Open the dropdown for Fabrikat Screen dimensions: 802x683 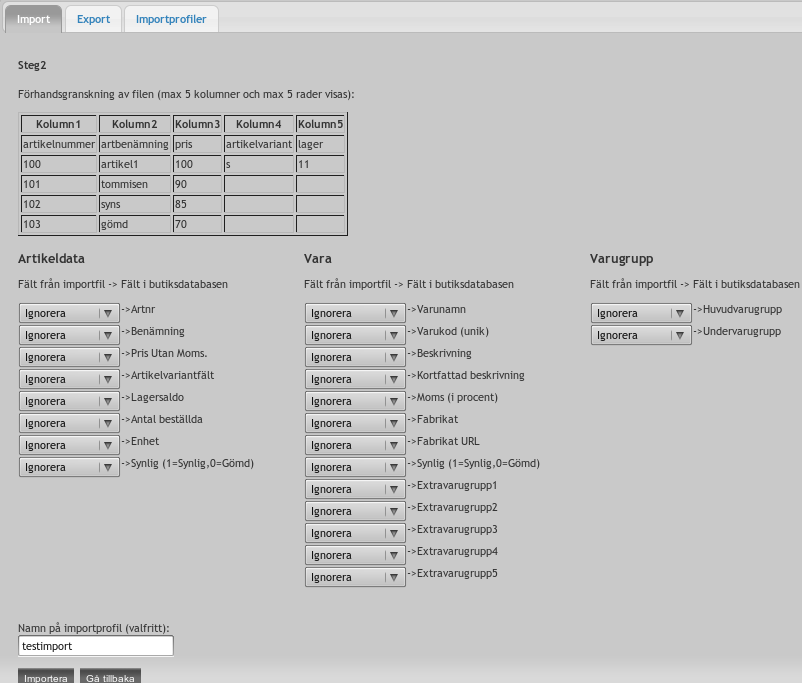click(355, 423)
